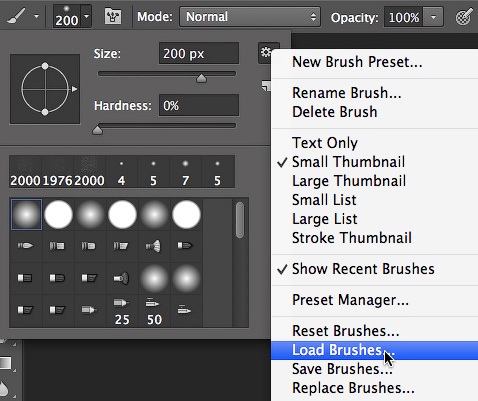Expand the Opacity dropdown arrow

433,17
